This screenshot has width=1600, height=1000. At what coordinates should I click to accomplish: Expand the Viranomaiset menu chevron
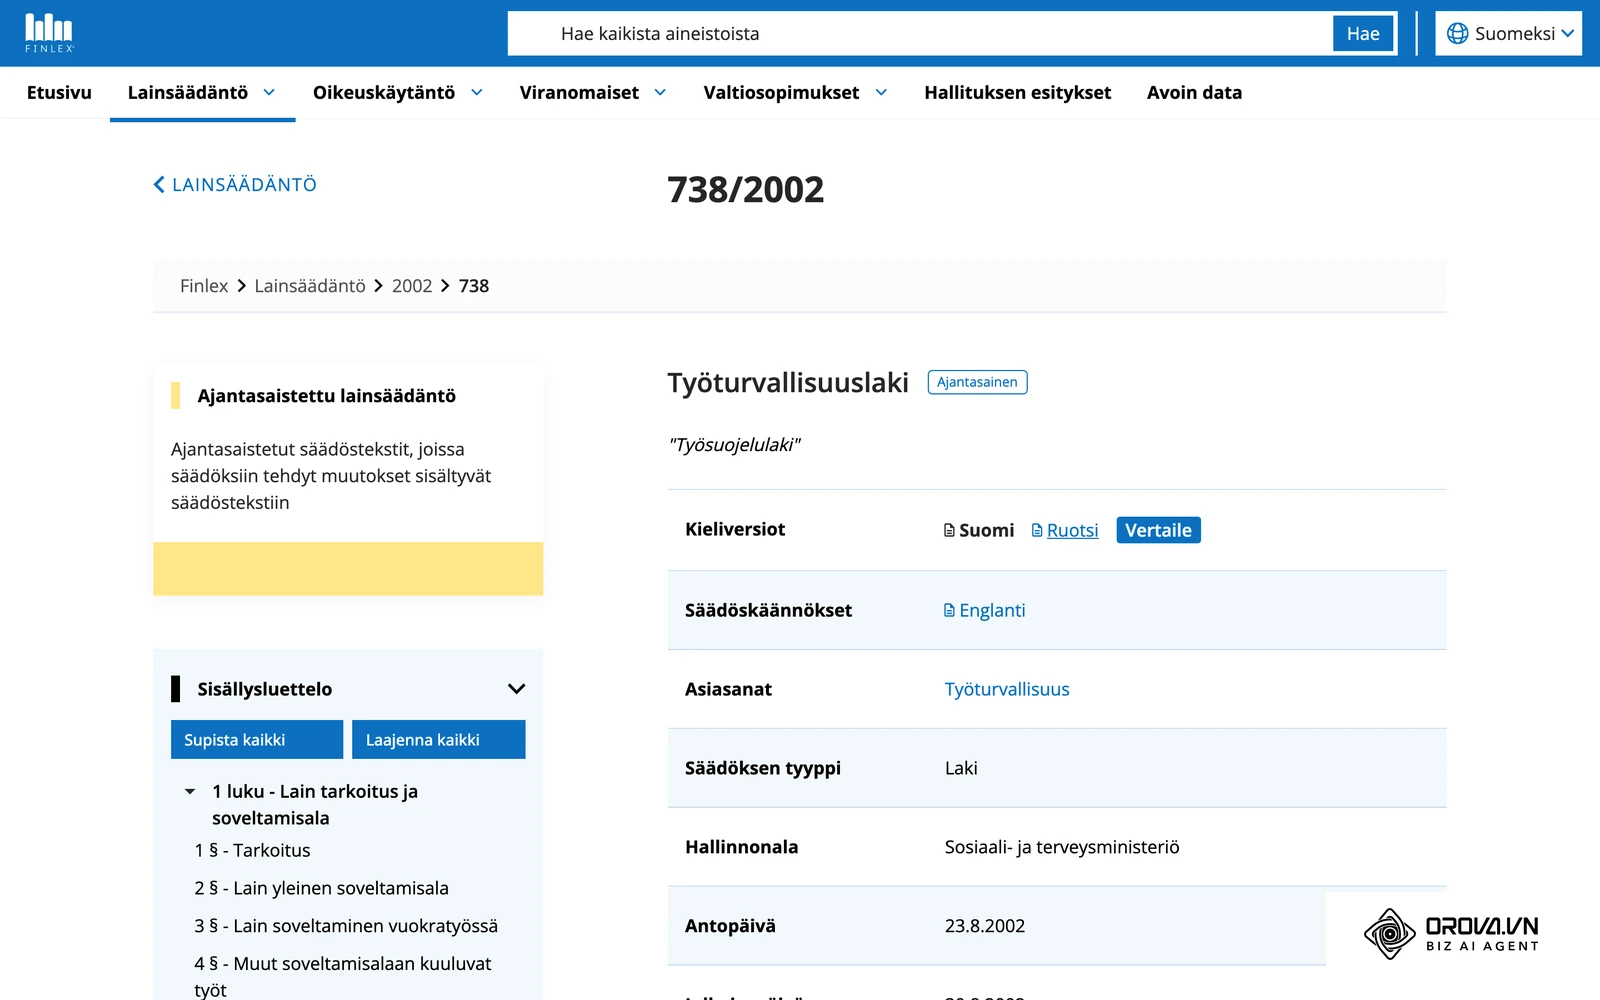(660, 92)
